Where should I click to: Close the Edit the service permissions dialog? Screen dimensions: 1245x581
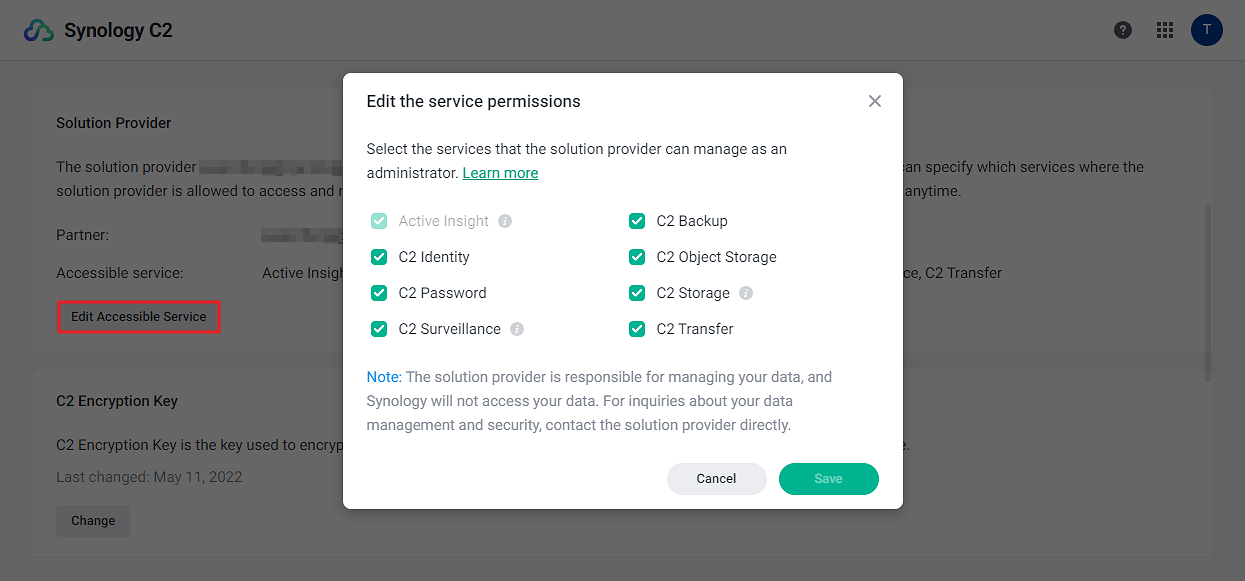[x=875, y=101]
